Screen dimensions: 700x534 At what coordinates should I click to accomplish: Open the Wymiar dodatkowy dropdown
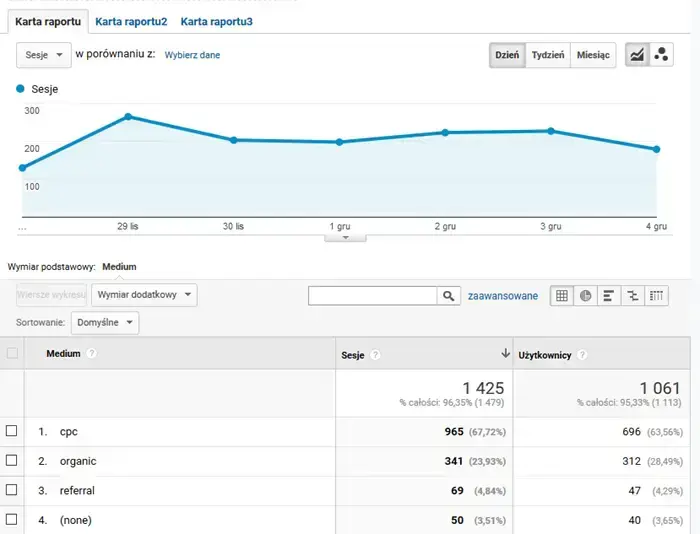[x=144, y=295]
